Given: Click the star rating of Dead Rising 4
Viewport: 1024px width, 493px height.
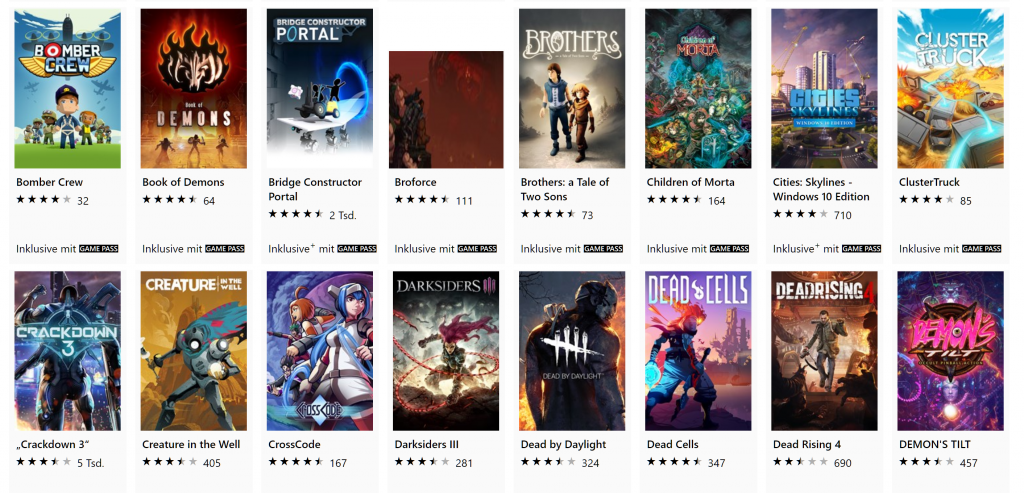Looking at the screenshot, I should click(x=800, y=462).
